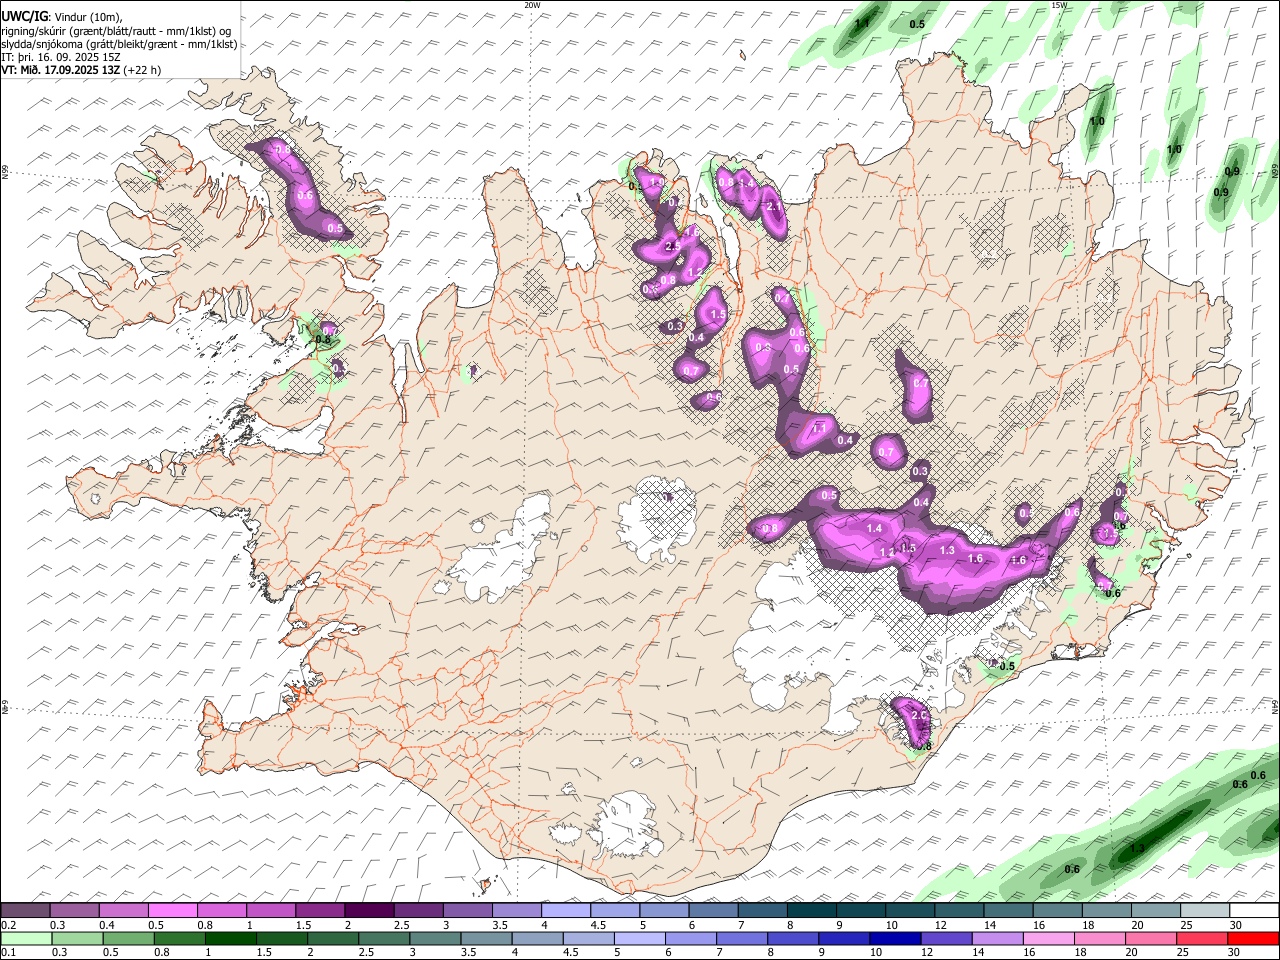Click the light pink 16–18 rain legend swatch
1280x960 pixels.
[x=1048, y=938]
